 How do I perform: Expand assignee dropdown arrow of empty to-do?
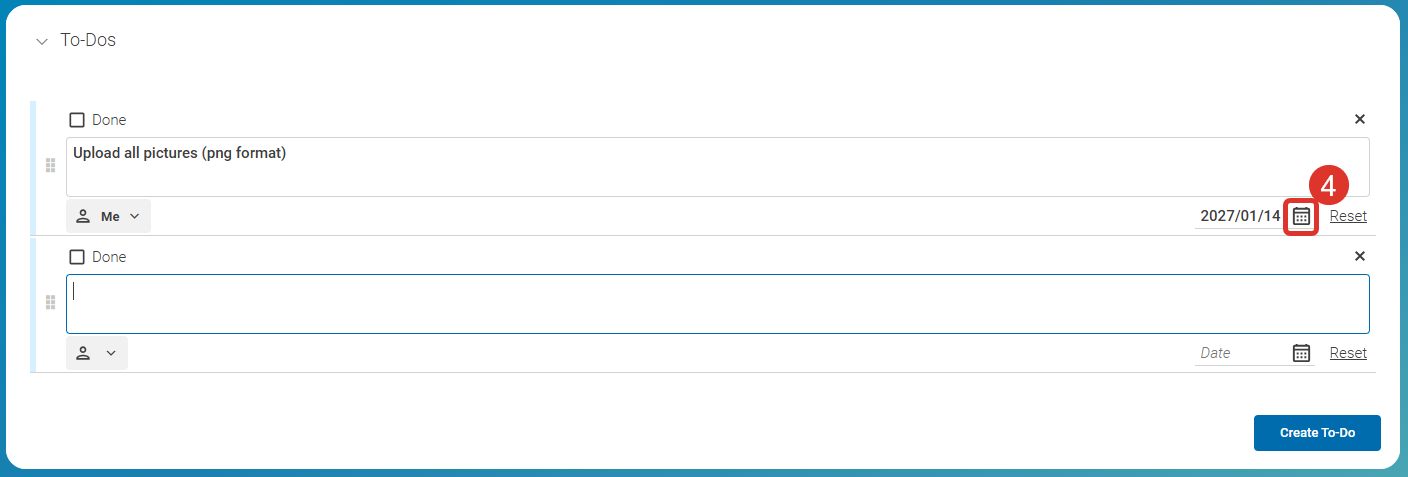coord(111,353)
